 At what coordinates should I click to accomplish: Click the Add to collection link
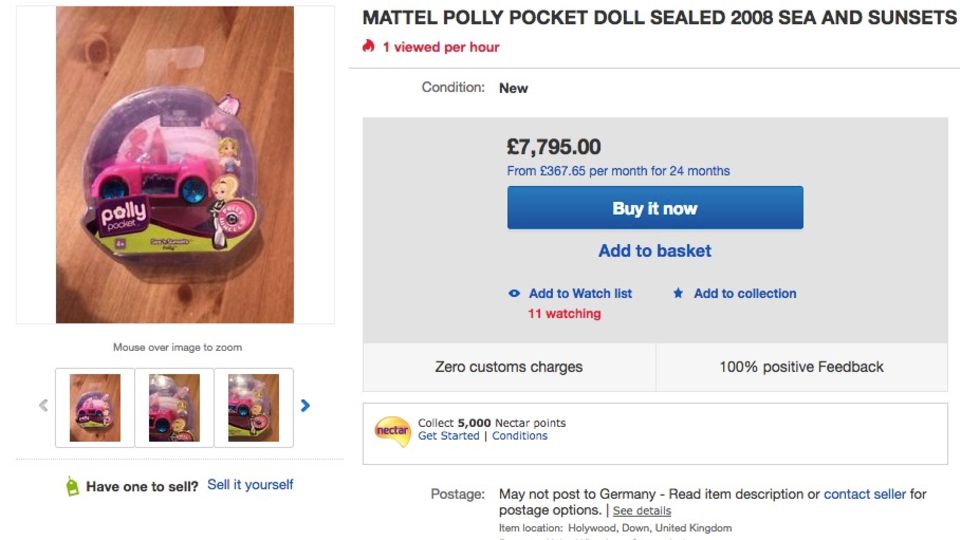pos(745,294)
